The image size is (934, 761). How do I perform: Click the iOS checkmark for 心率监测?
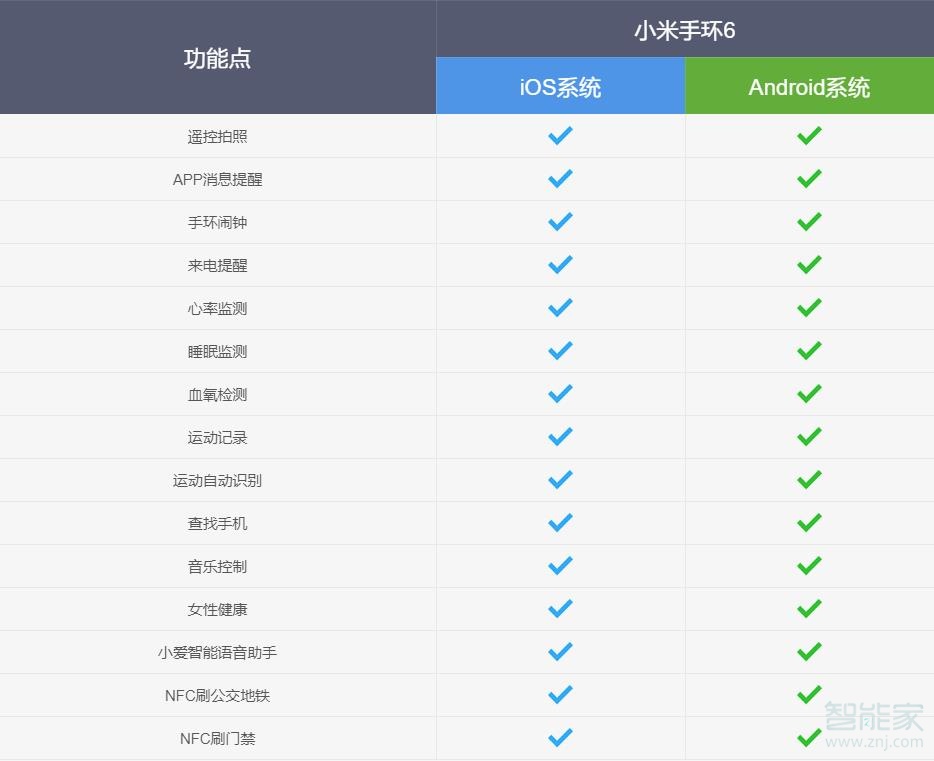[x=560, y=308]
